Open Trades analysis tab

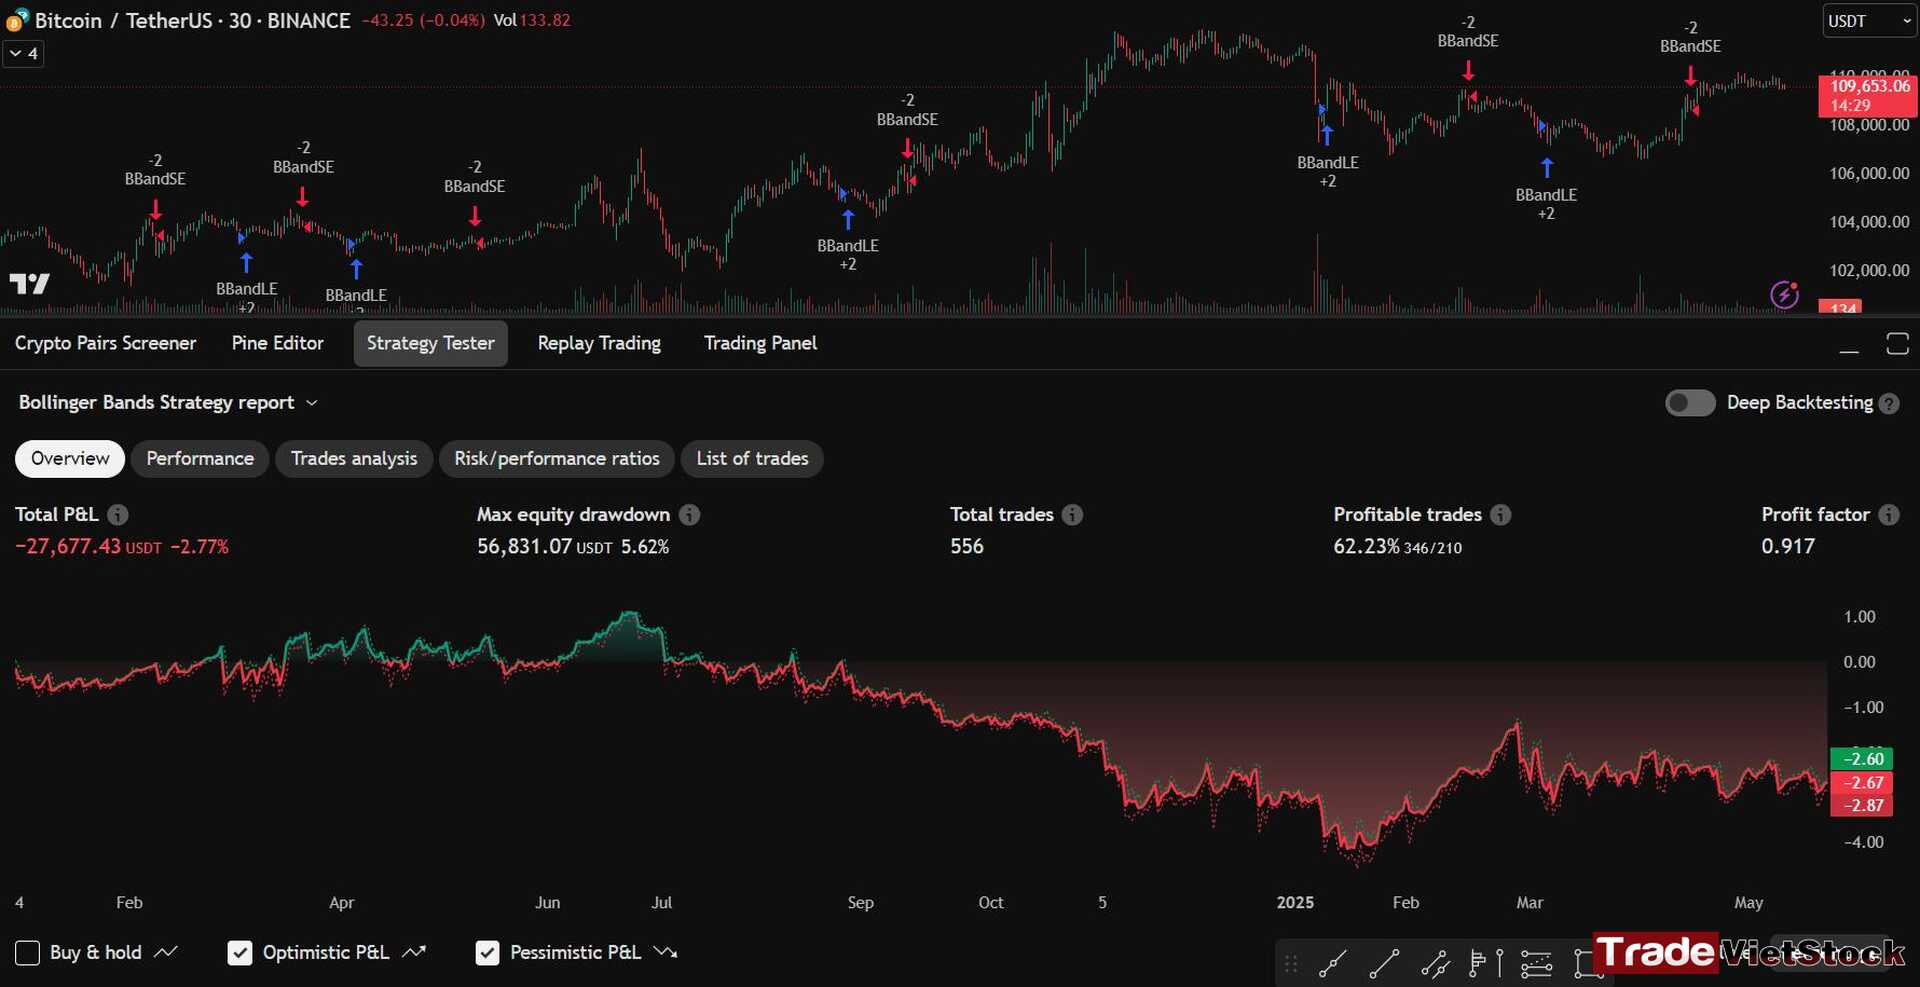[354, 459]
